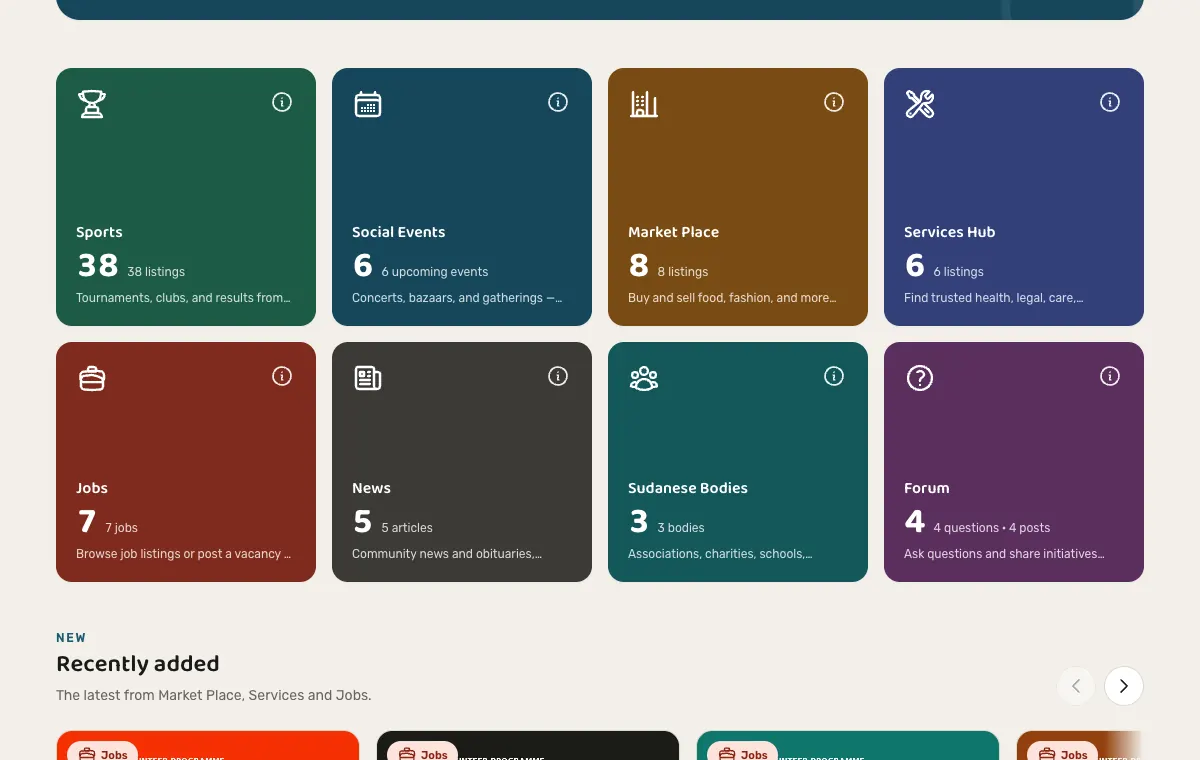
Task: View info for Sudanese Bodies card
Action: pyautogui.click(x=834, y=376)
